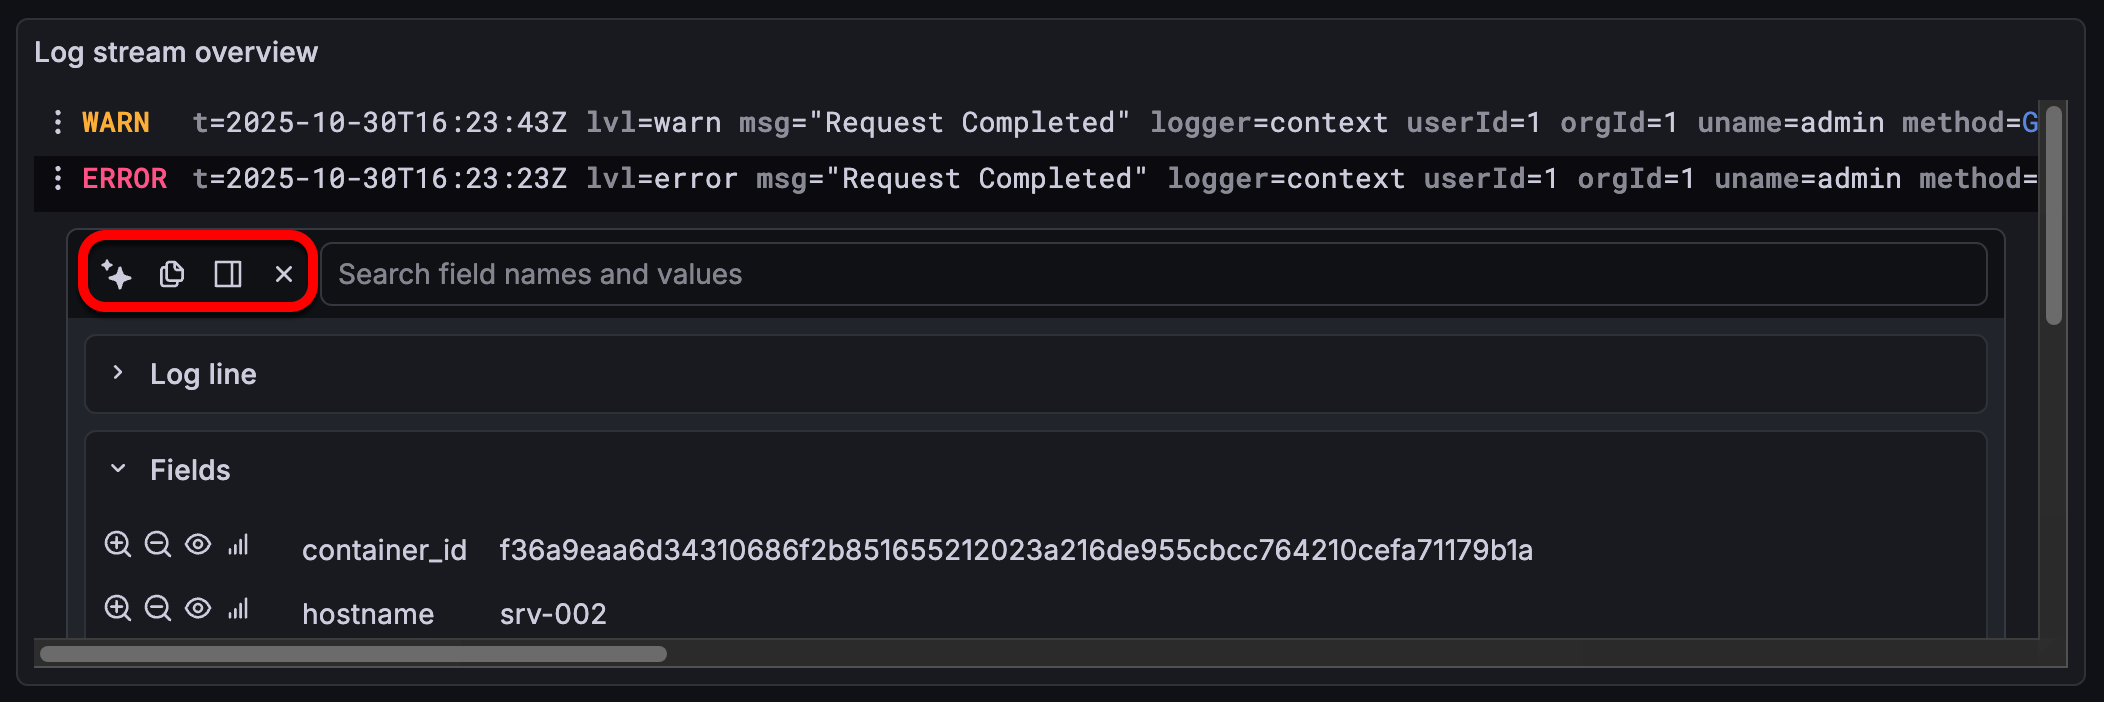2104x702 pixels.
Task: Explain log line using the AI sparkle icon
Action: [117, 274]
